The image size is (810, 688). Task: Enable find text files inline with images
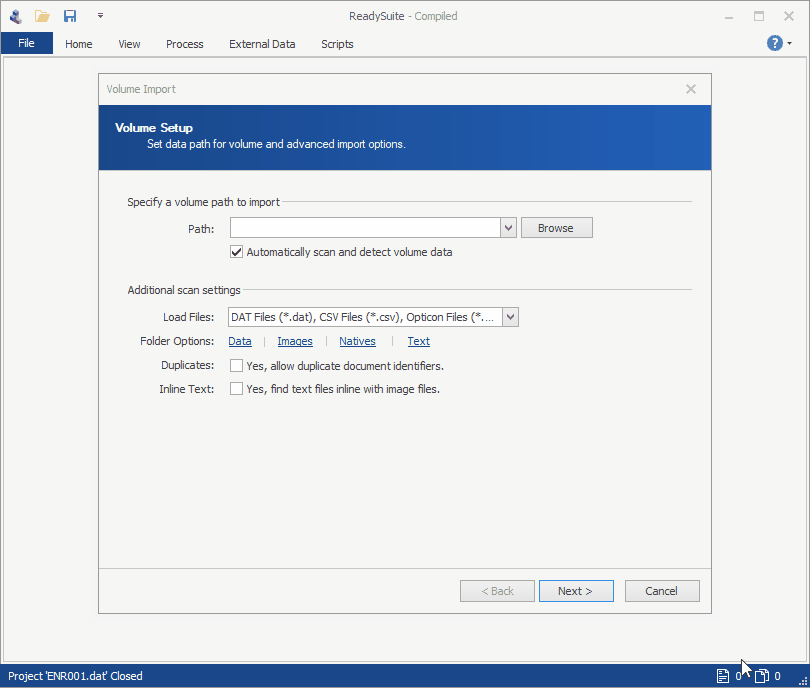(x=236, y=388)
